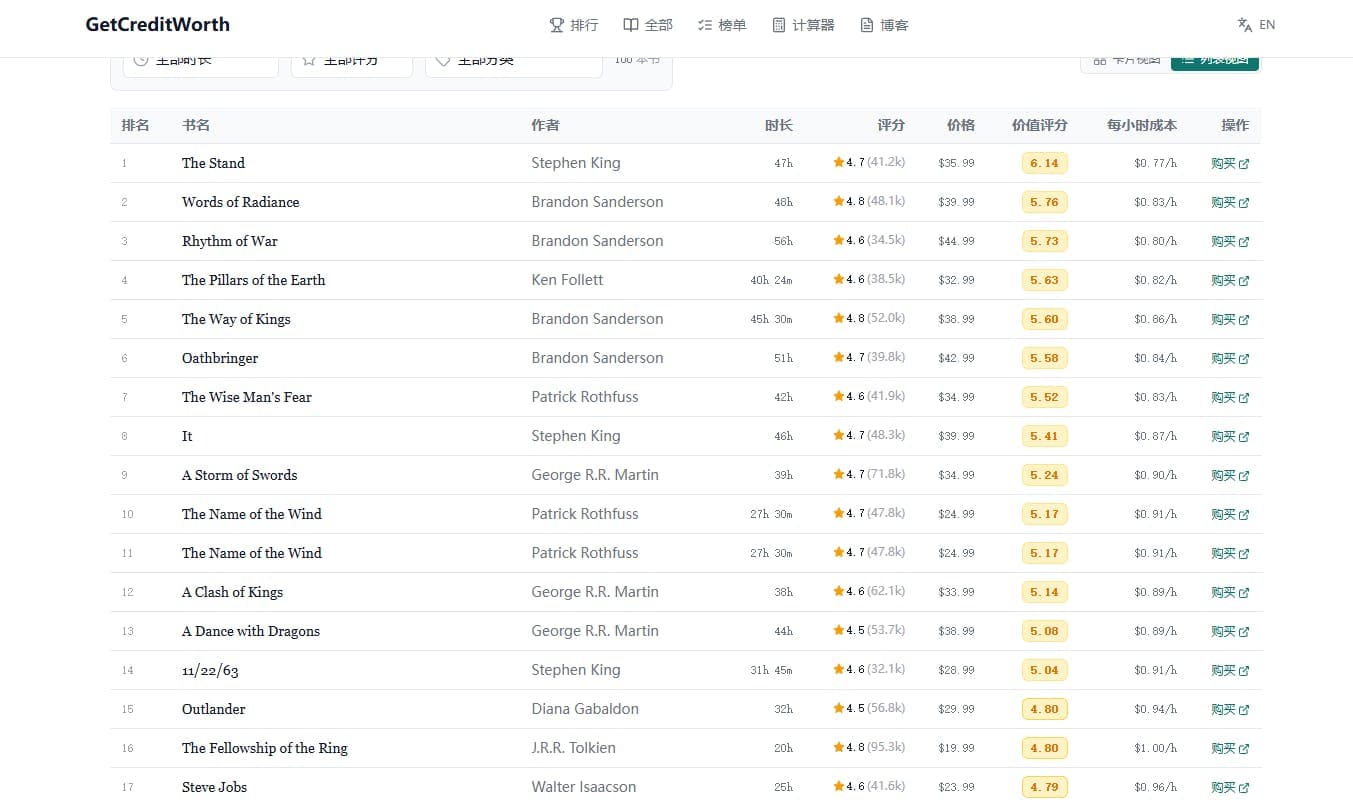Click author Ken Follett
The height and width of the screenshot is (805, 1353).
pyautogui.click(x=568, y=280)
